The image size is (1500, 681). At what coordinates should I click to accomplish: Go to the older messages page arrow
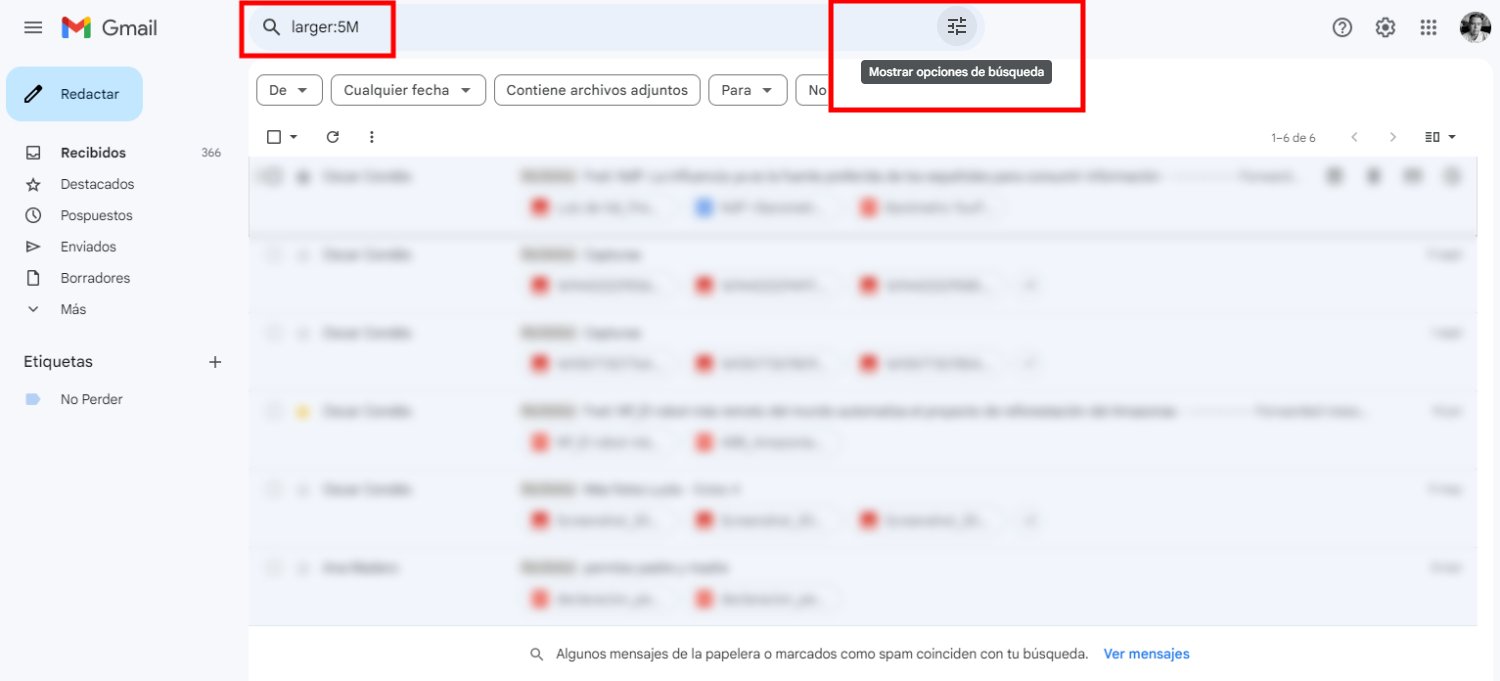1392,137
